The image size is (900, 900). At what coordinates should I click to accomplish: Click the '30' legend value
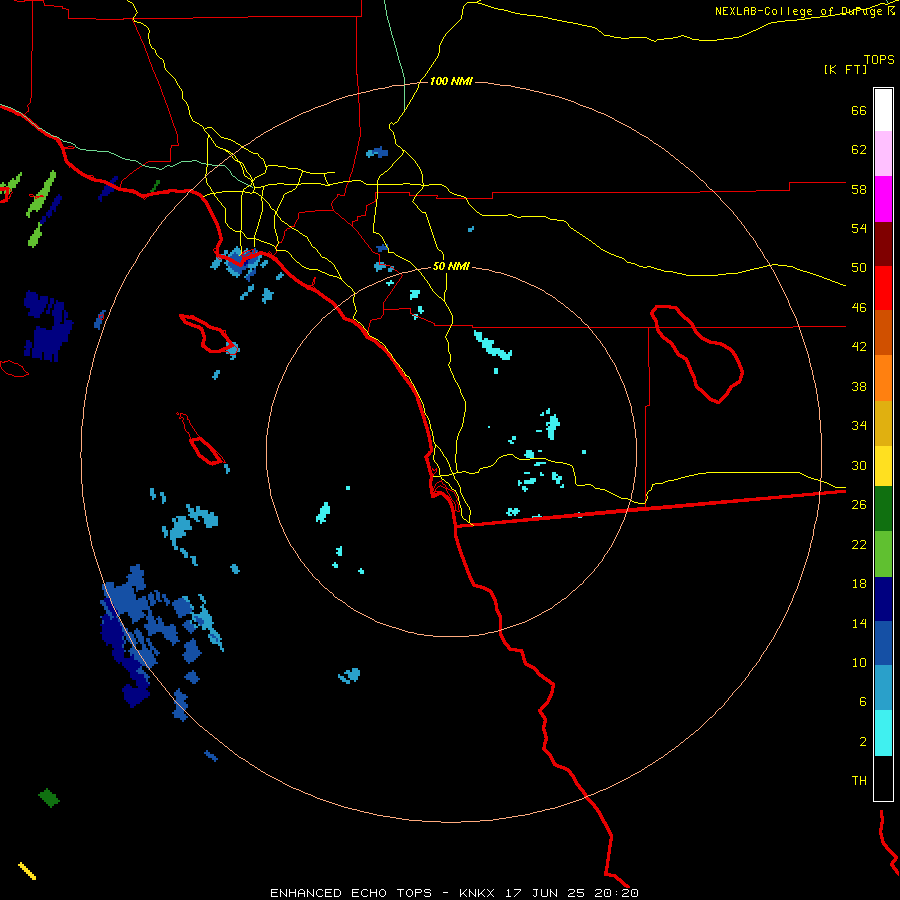[x=859, y=465]
